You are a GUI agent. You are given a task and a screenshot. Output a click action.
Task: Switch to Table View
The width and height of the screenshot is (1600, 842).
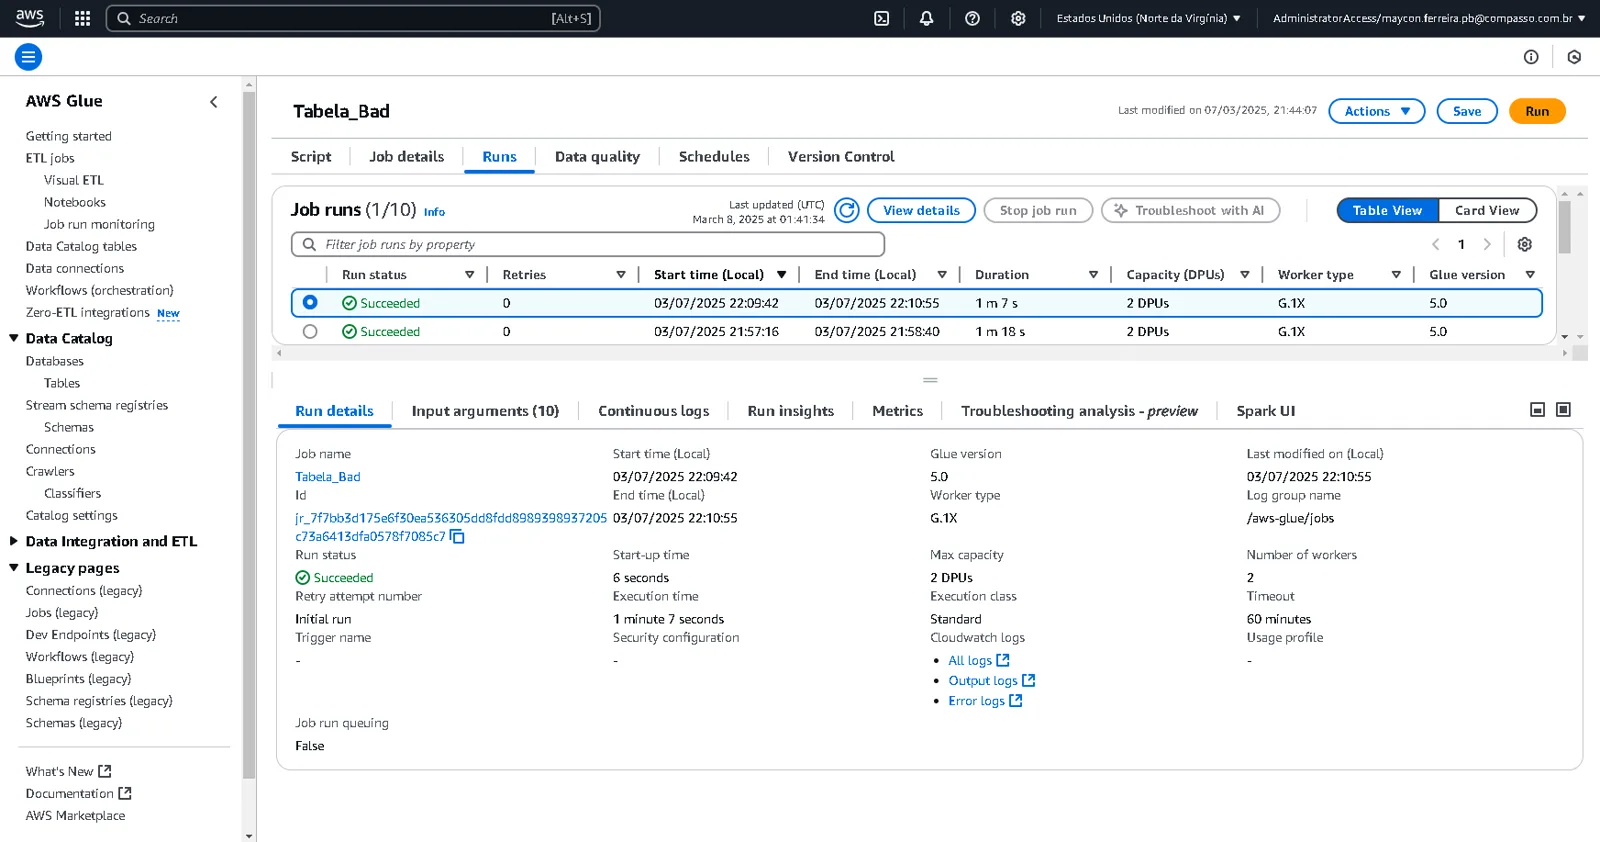(x=1387, y=211)
